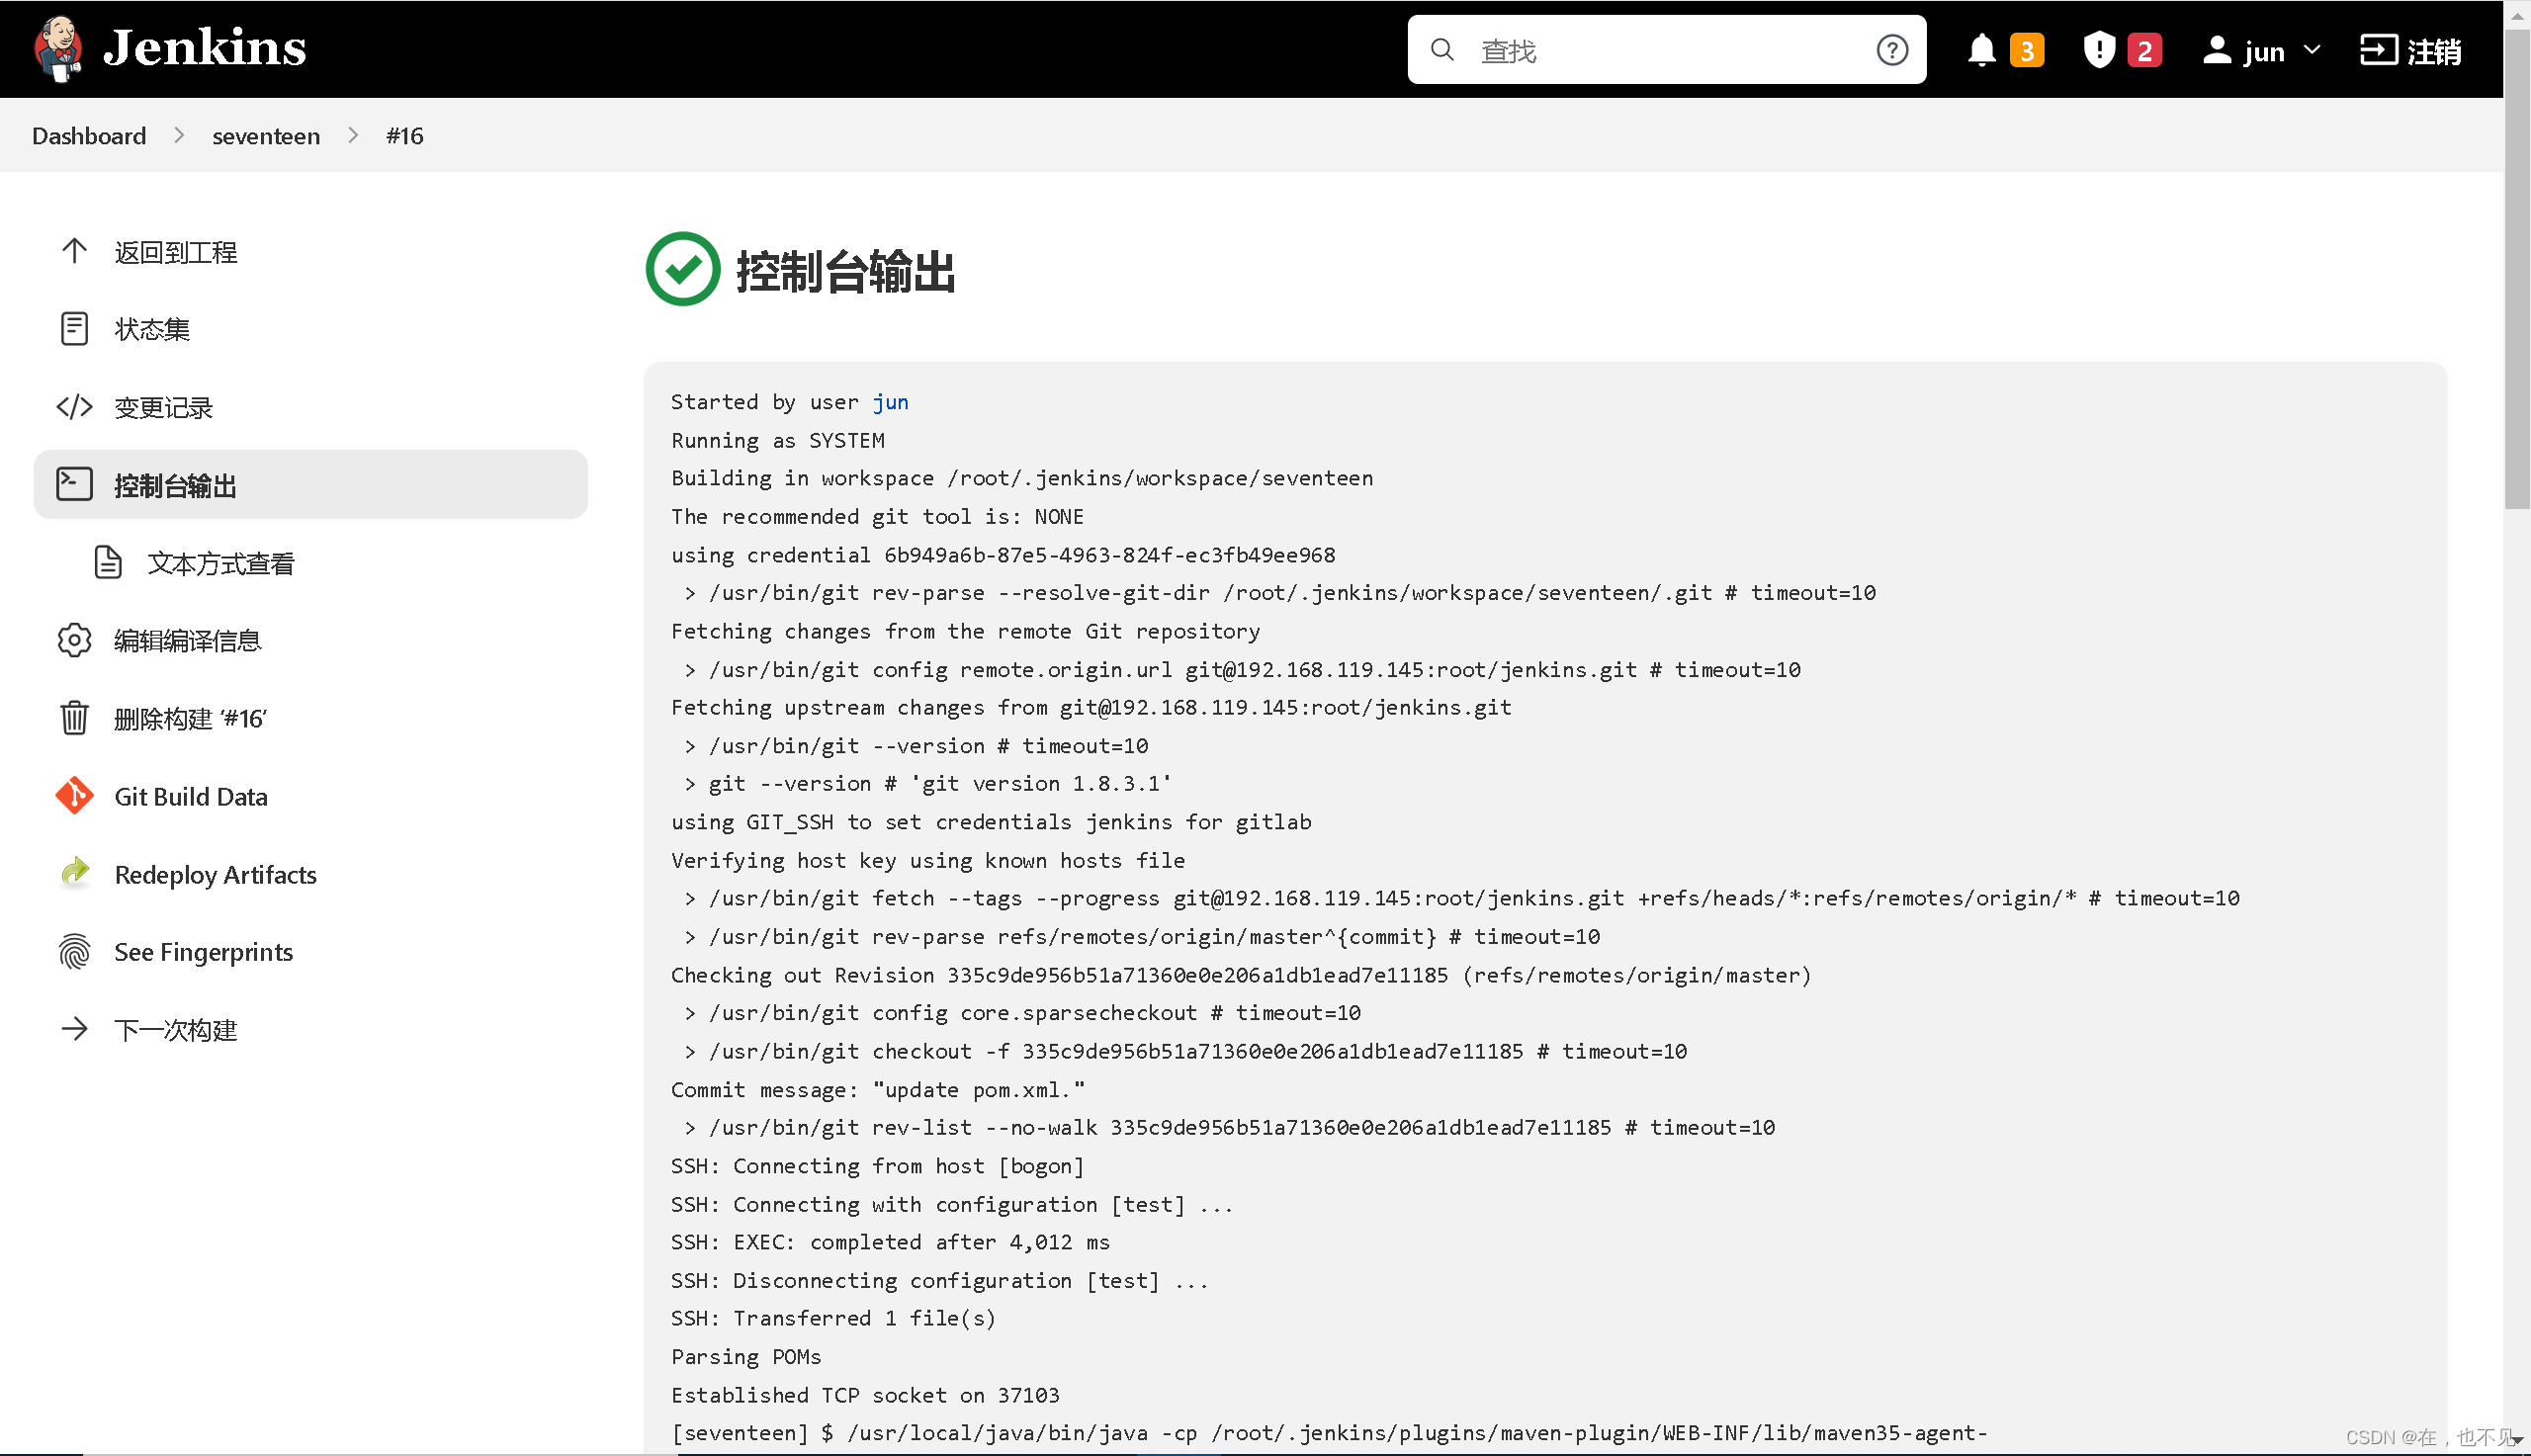
Task: Open Redeploy Artifacts sidebar item
Action: [x=215, y=875]
